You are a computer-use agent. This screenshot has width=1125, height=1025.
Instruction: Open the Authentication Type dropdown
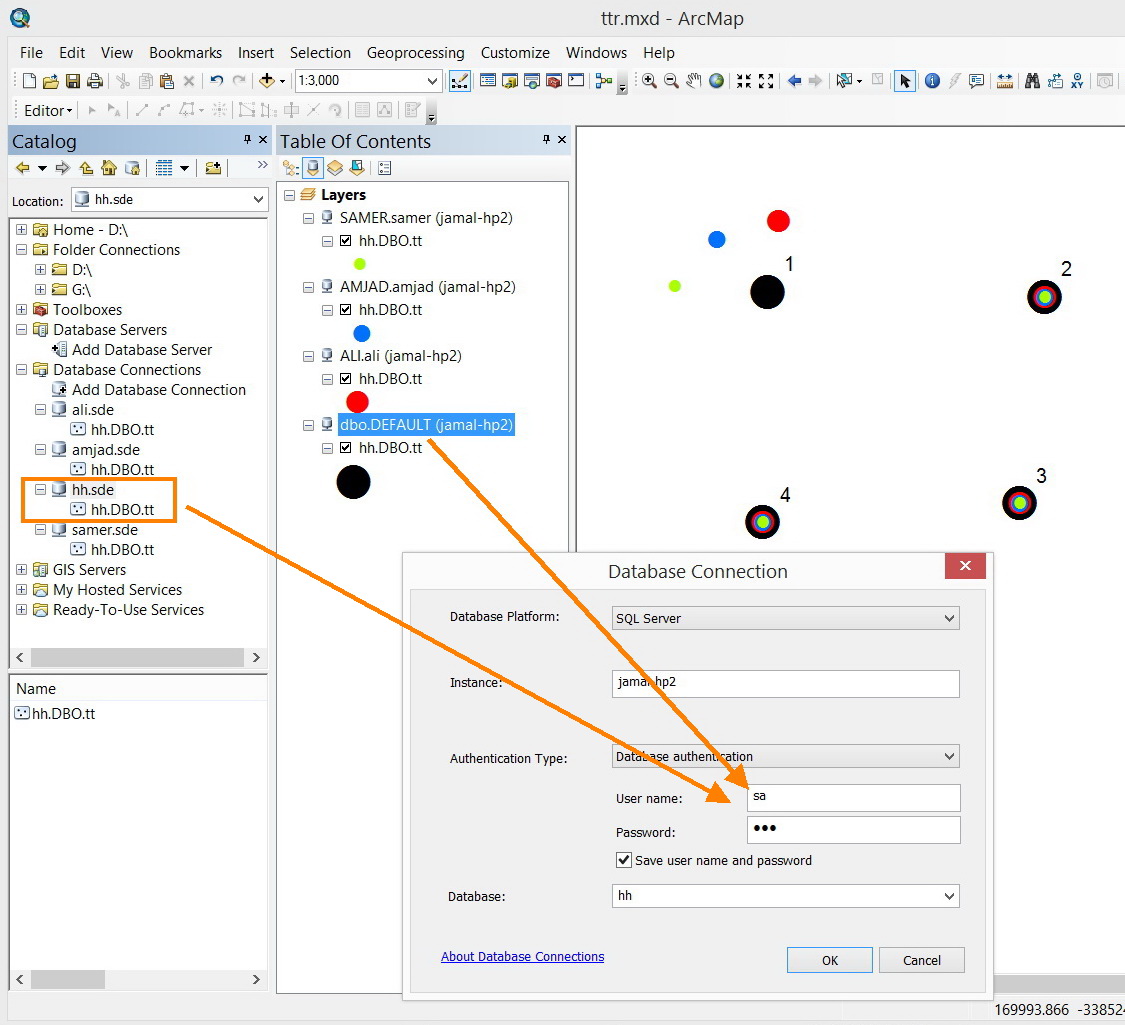click(x=949, y=756)
